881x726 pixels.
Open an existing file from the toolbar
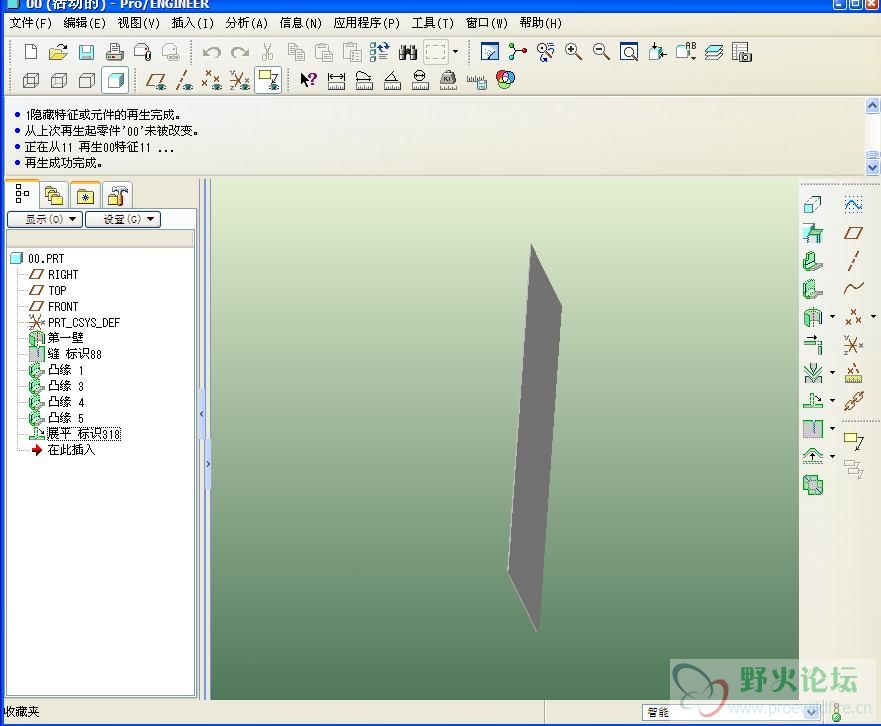click(x=58, y=52)
